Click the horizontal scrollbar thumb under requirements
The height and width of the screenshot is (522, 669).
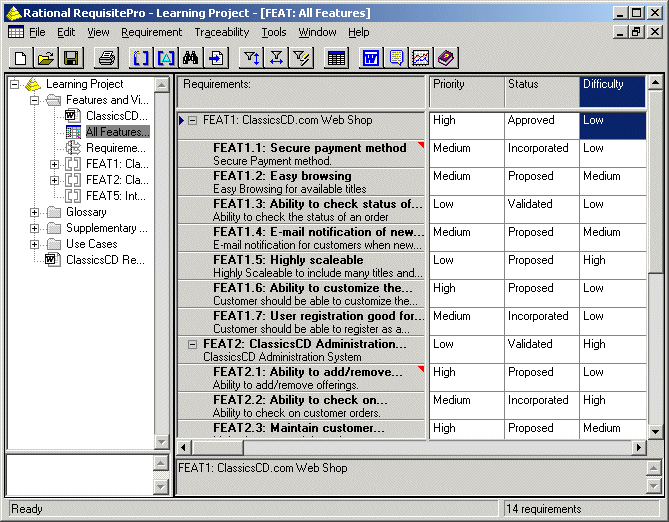[x=218, y=448]
